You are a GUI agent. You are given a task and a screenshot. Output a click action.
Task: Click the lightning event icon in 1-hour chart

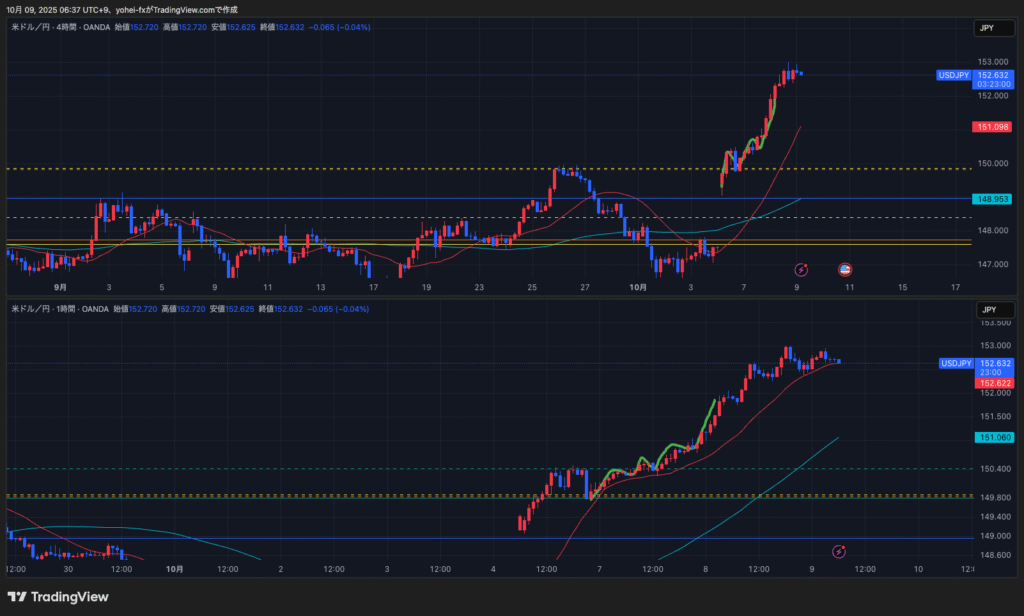[x=840, y=551]
